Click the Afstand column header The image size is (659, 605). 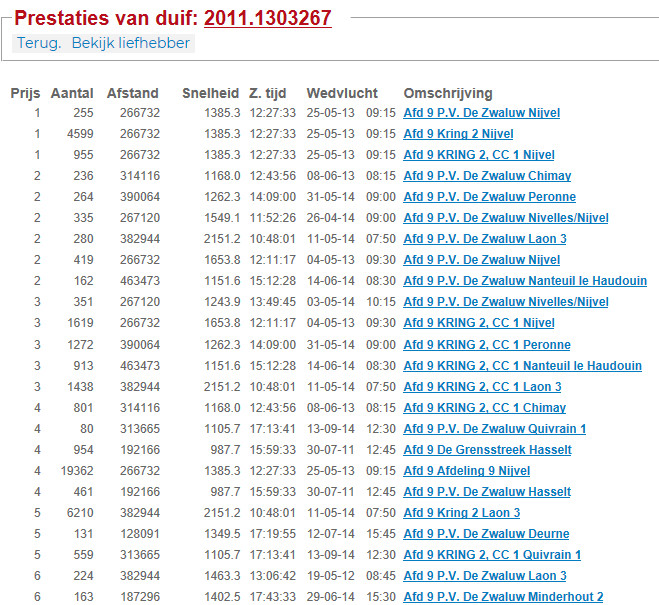pyautogui.click(x=132, y=93)
